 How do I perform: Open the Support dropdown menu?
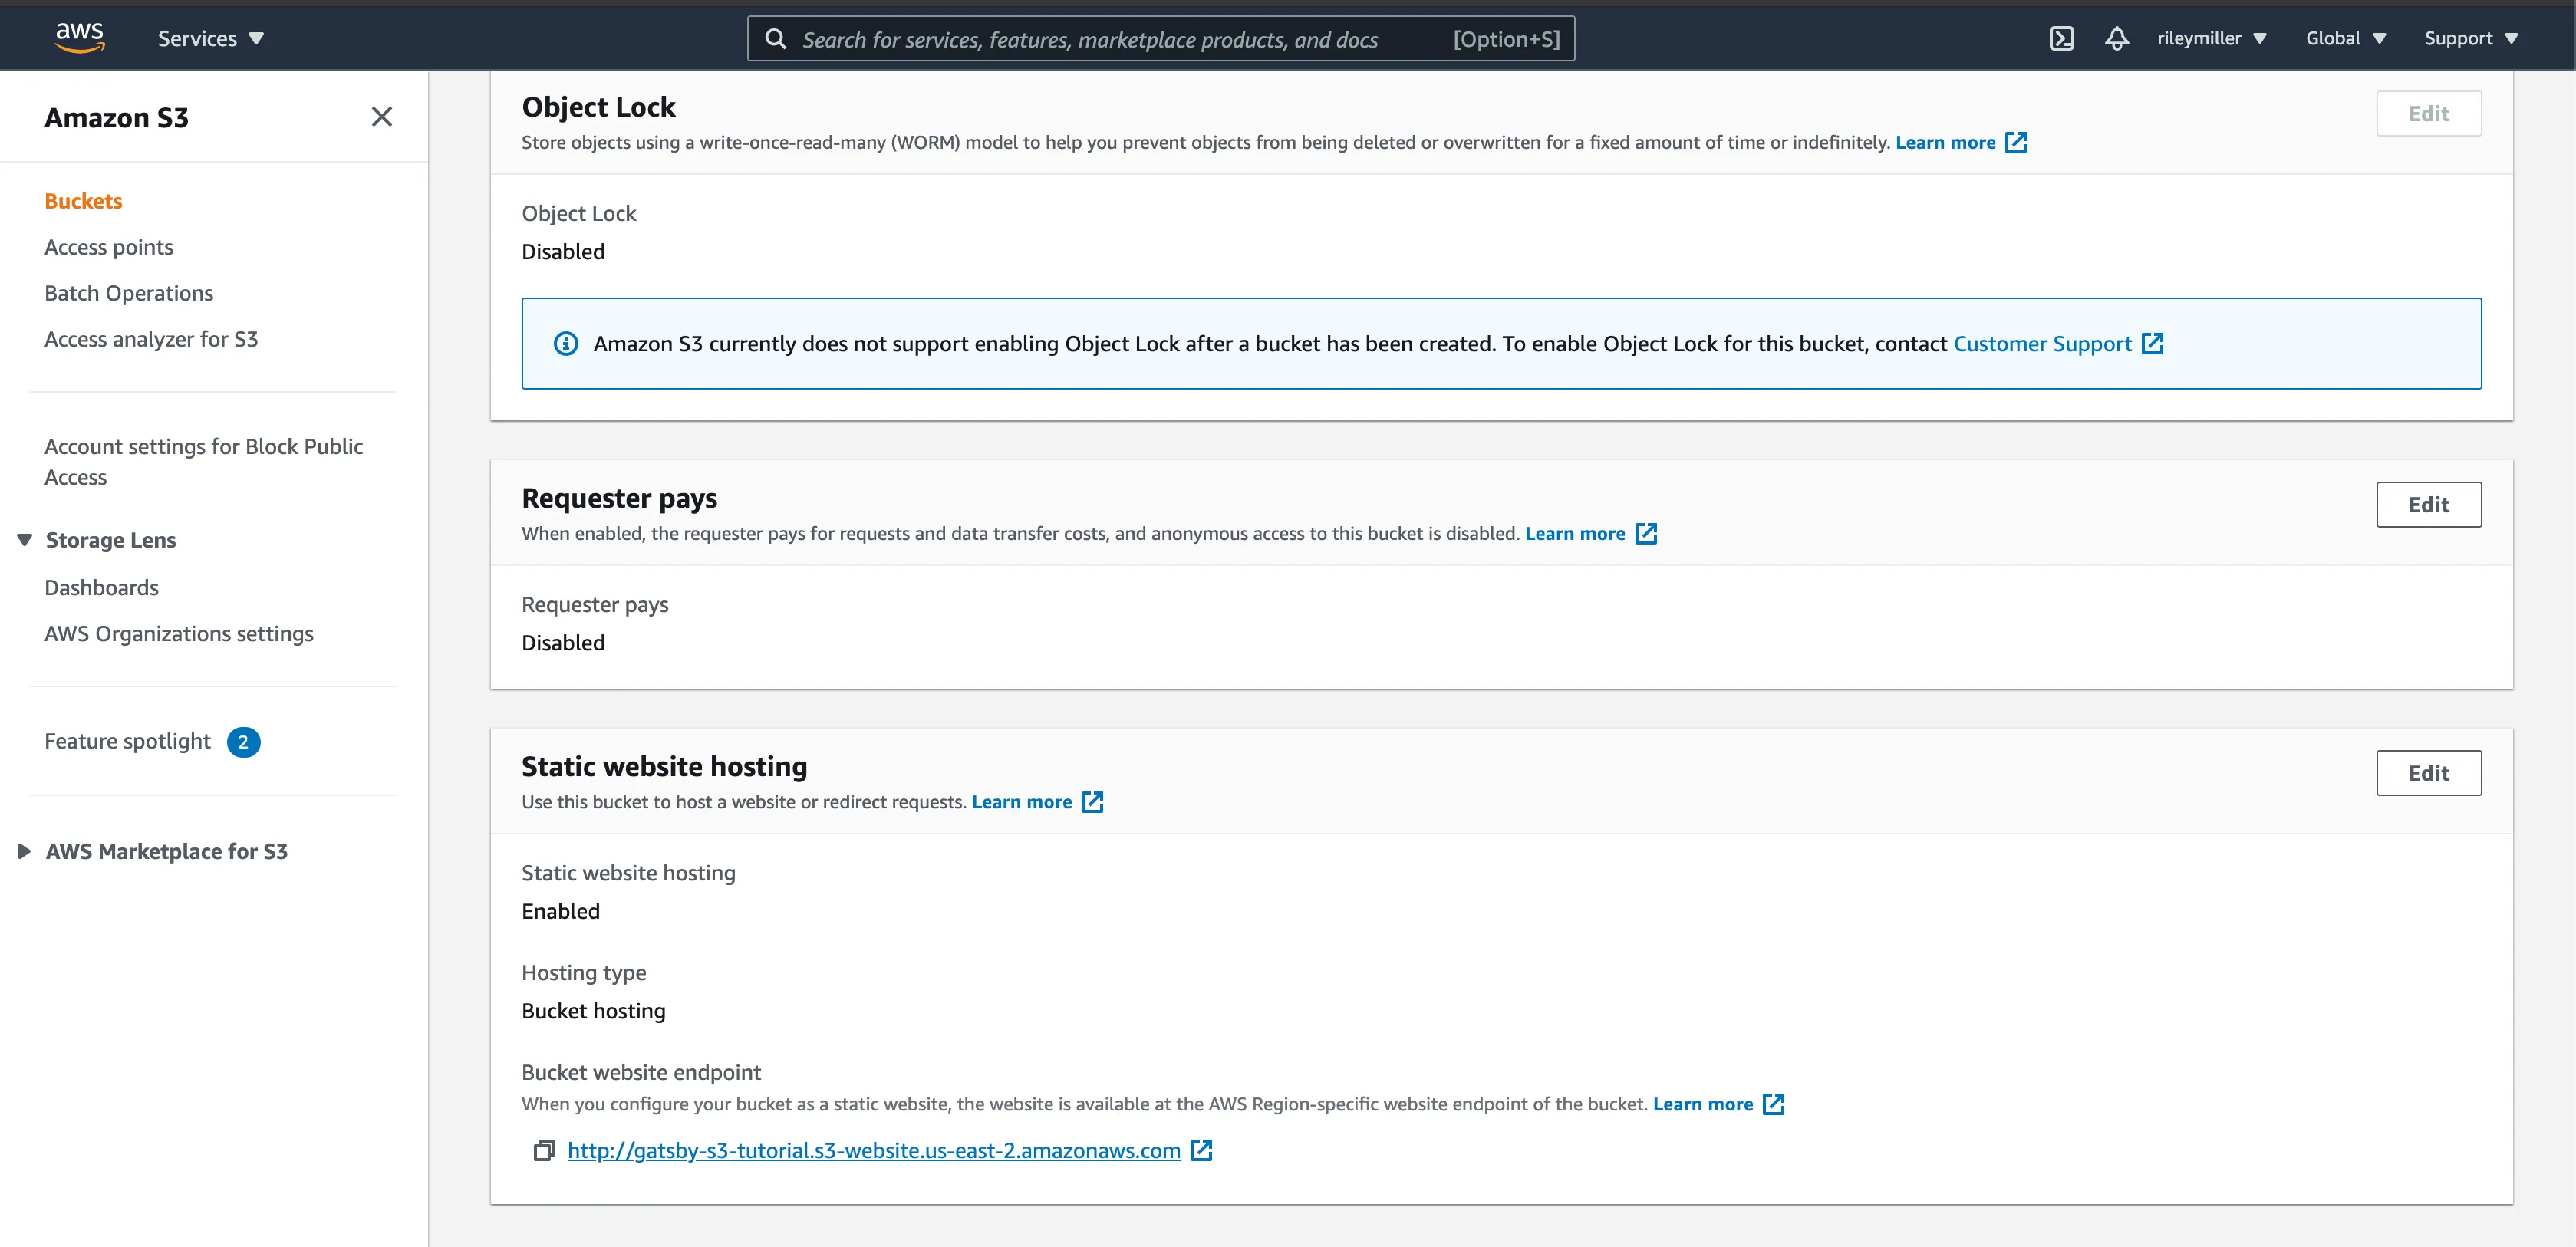point(2470,38)
